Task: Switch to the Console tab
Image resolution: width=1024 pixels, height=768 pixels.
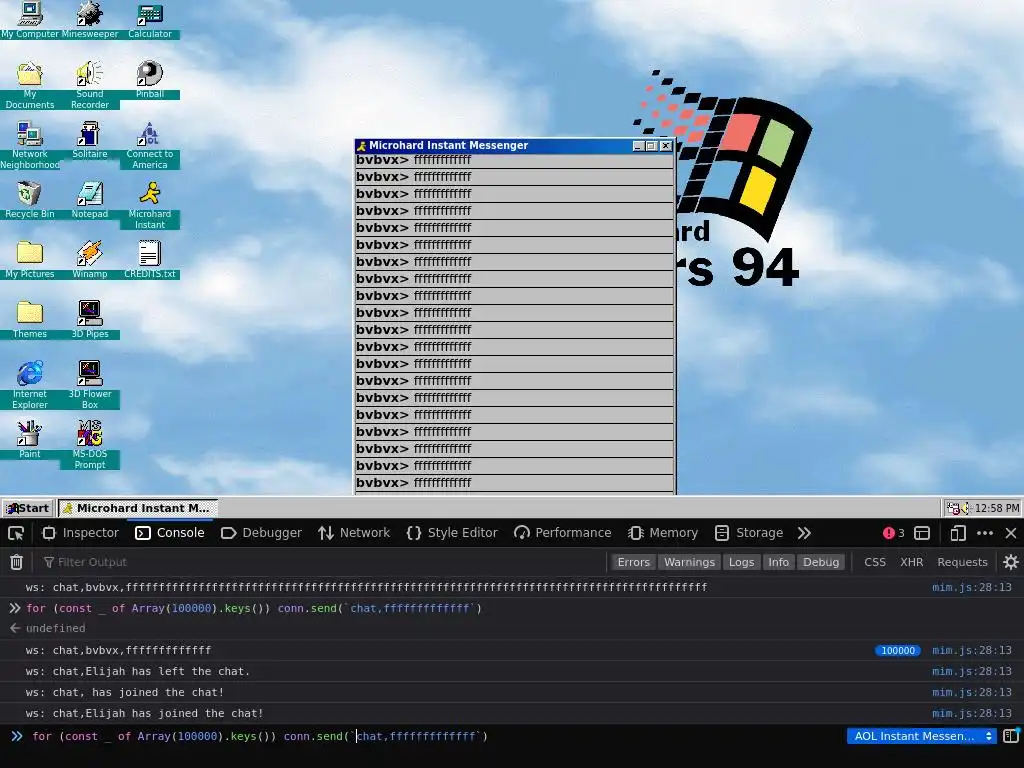Action: point(170,533)
